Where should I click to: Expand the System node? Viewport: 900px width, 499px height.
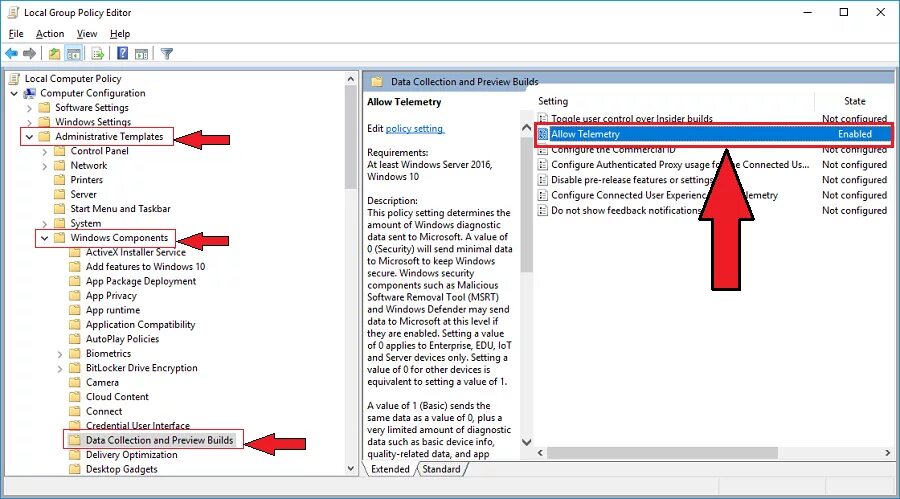tap(45, 223)
